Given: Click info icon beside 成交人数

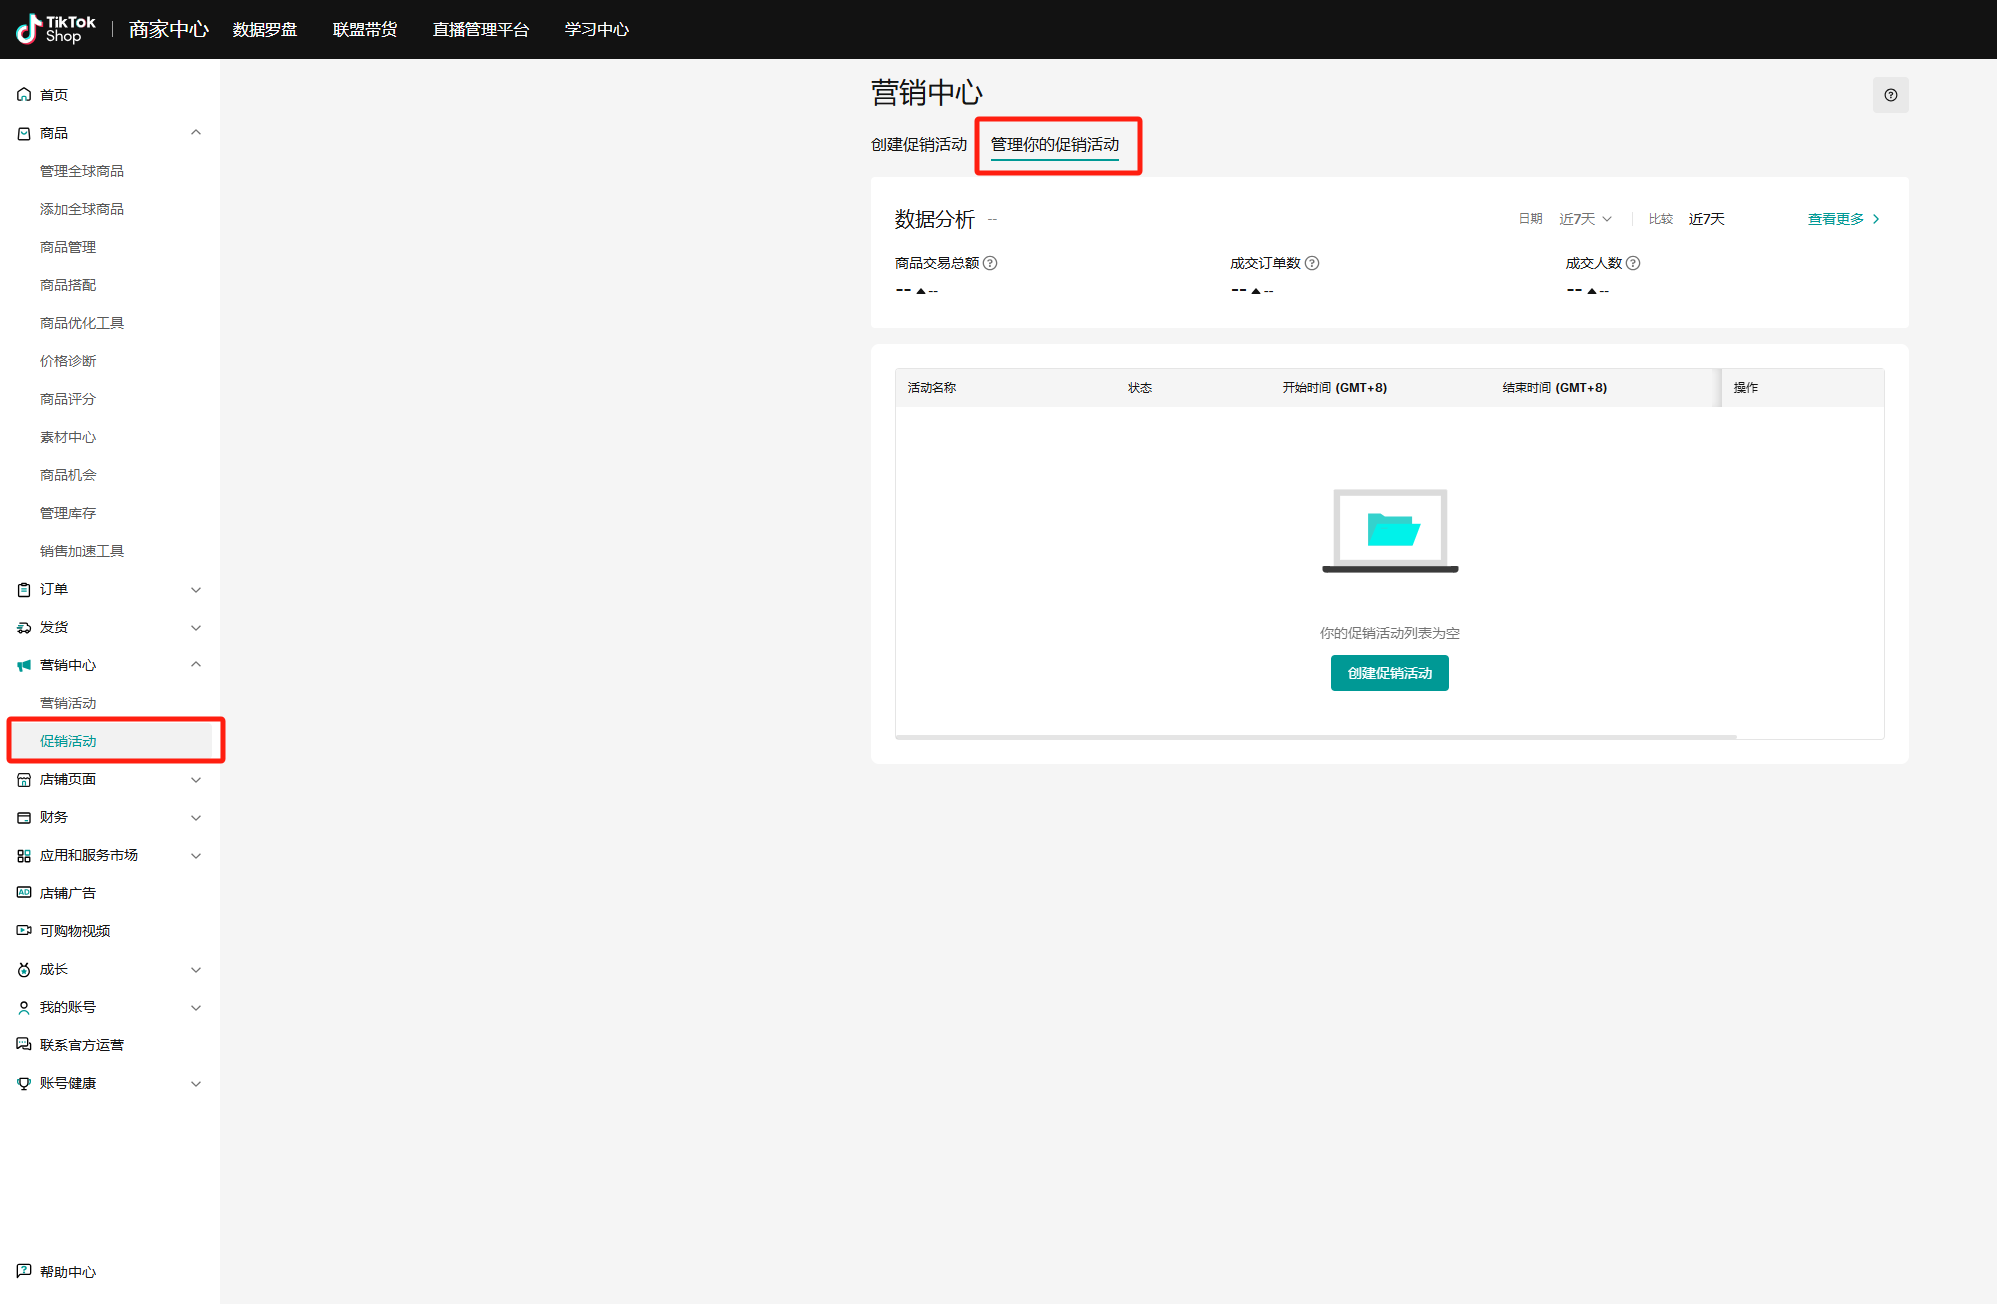Looking at the screenshot, I should click(1633, 263).
